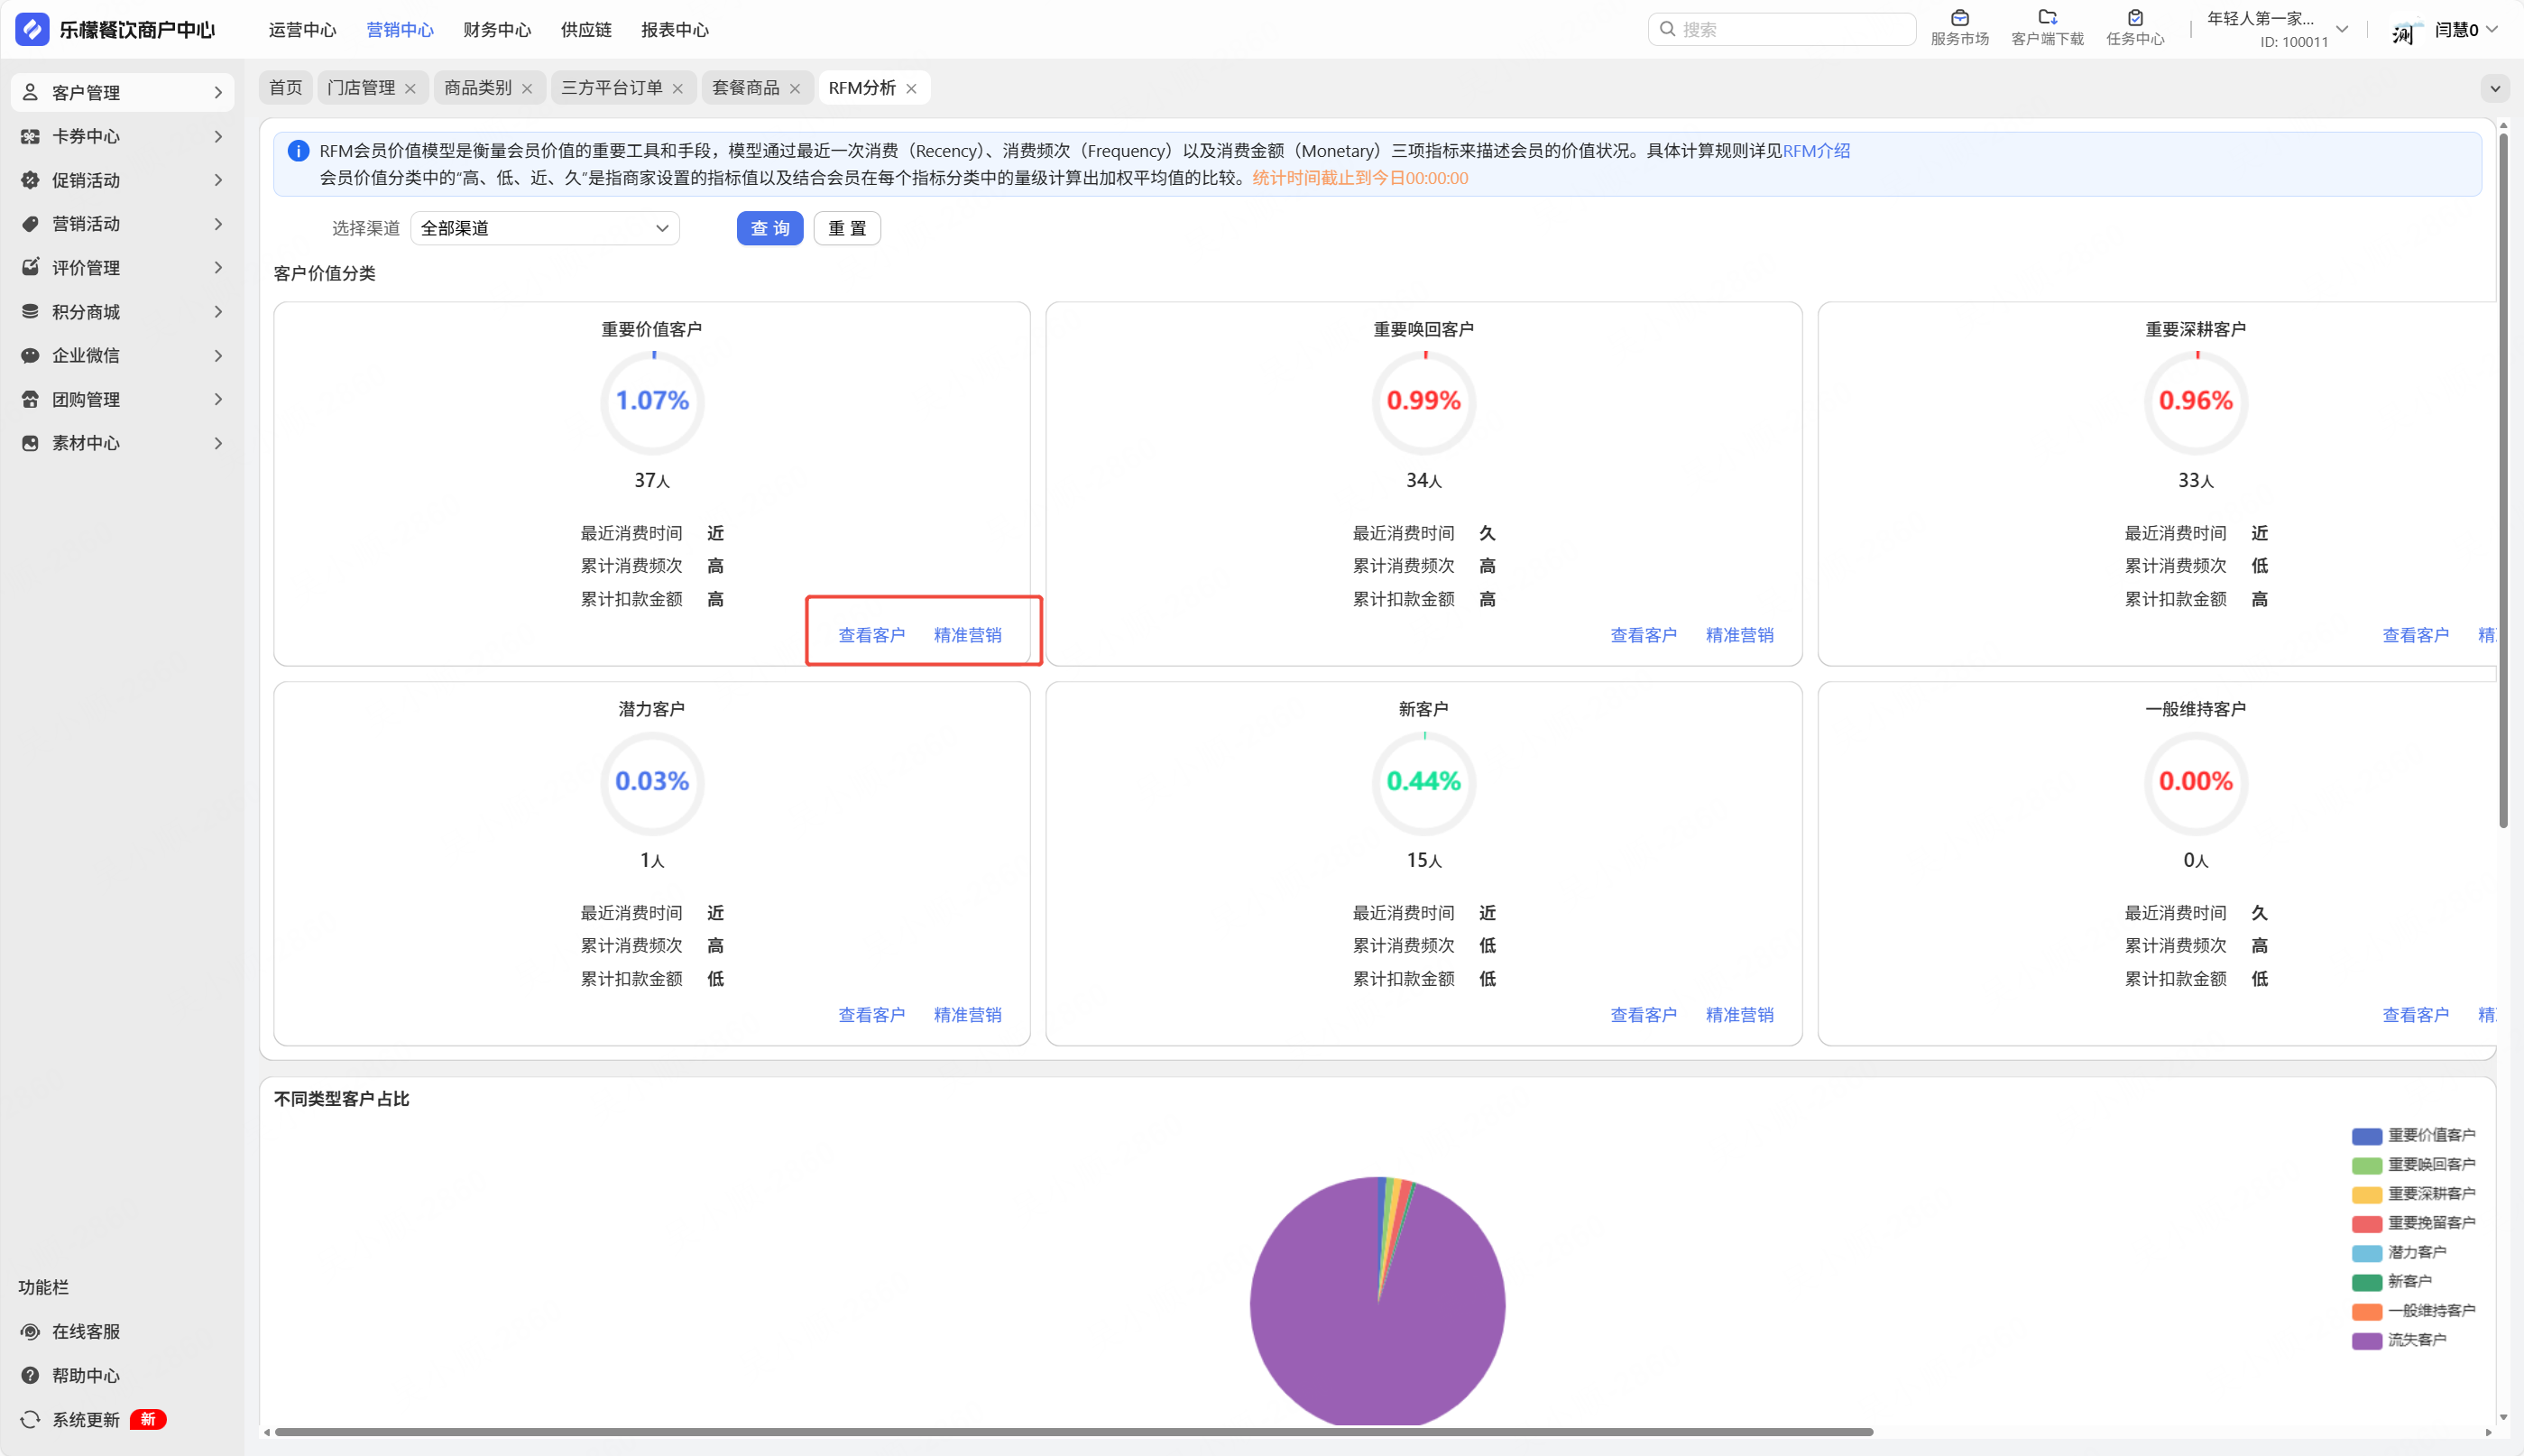Open 帮助中心 question mark icon

(30, 1375)
